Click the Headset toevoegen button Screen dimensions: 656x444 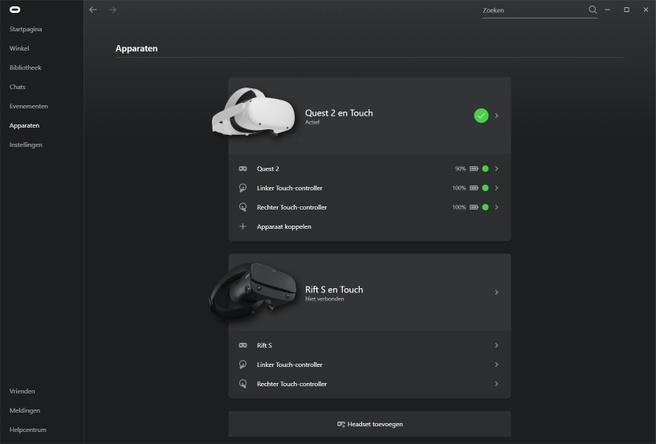point(369,424)
